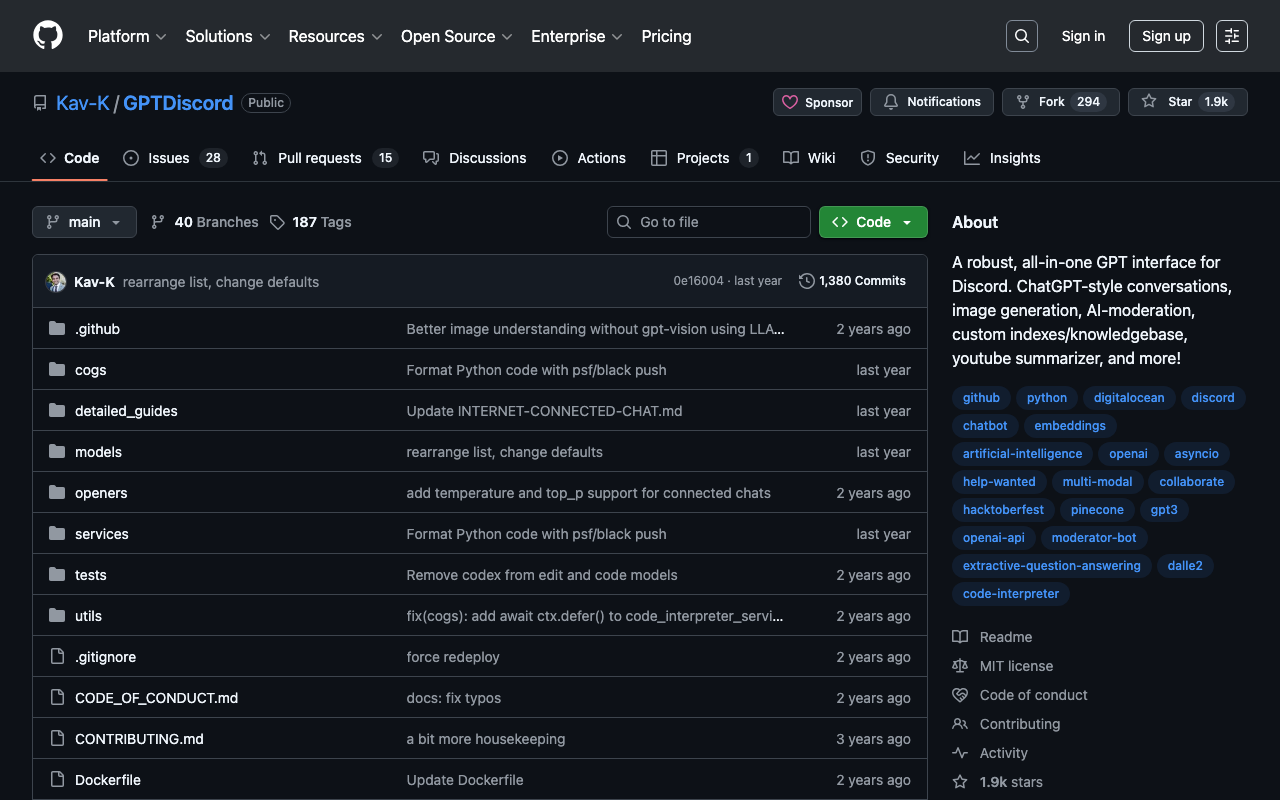Open the main branch dropdown
This screenshot has height=800, width=1280.
(84, 222)
